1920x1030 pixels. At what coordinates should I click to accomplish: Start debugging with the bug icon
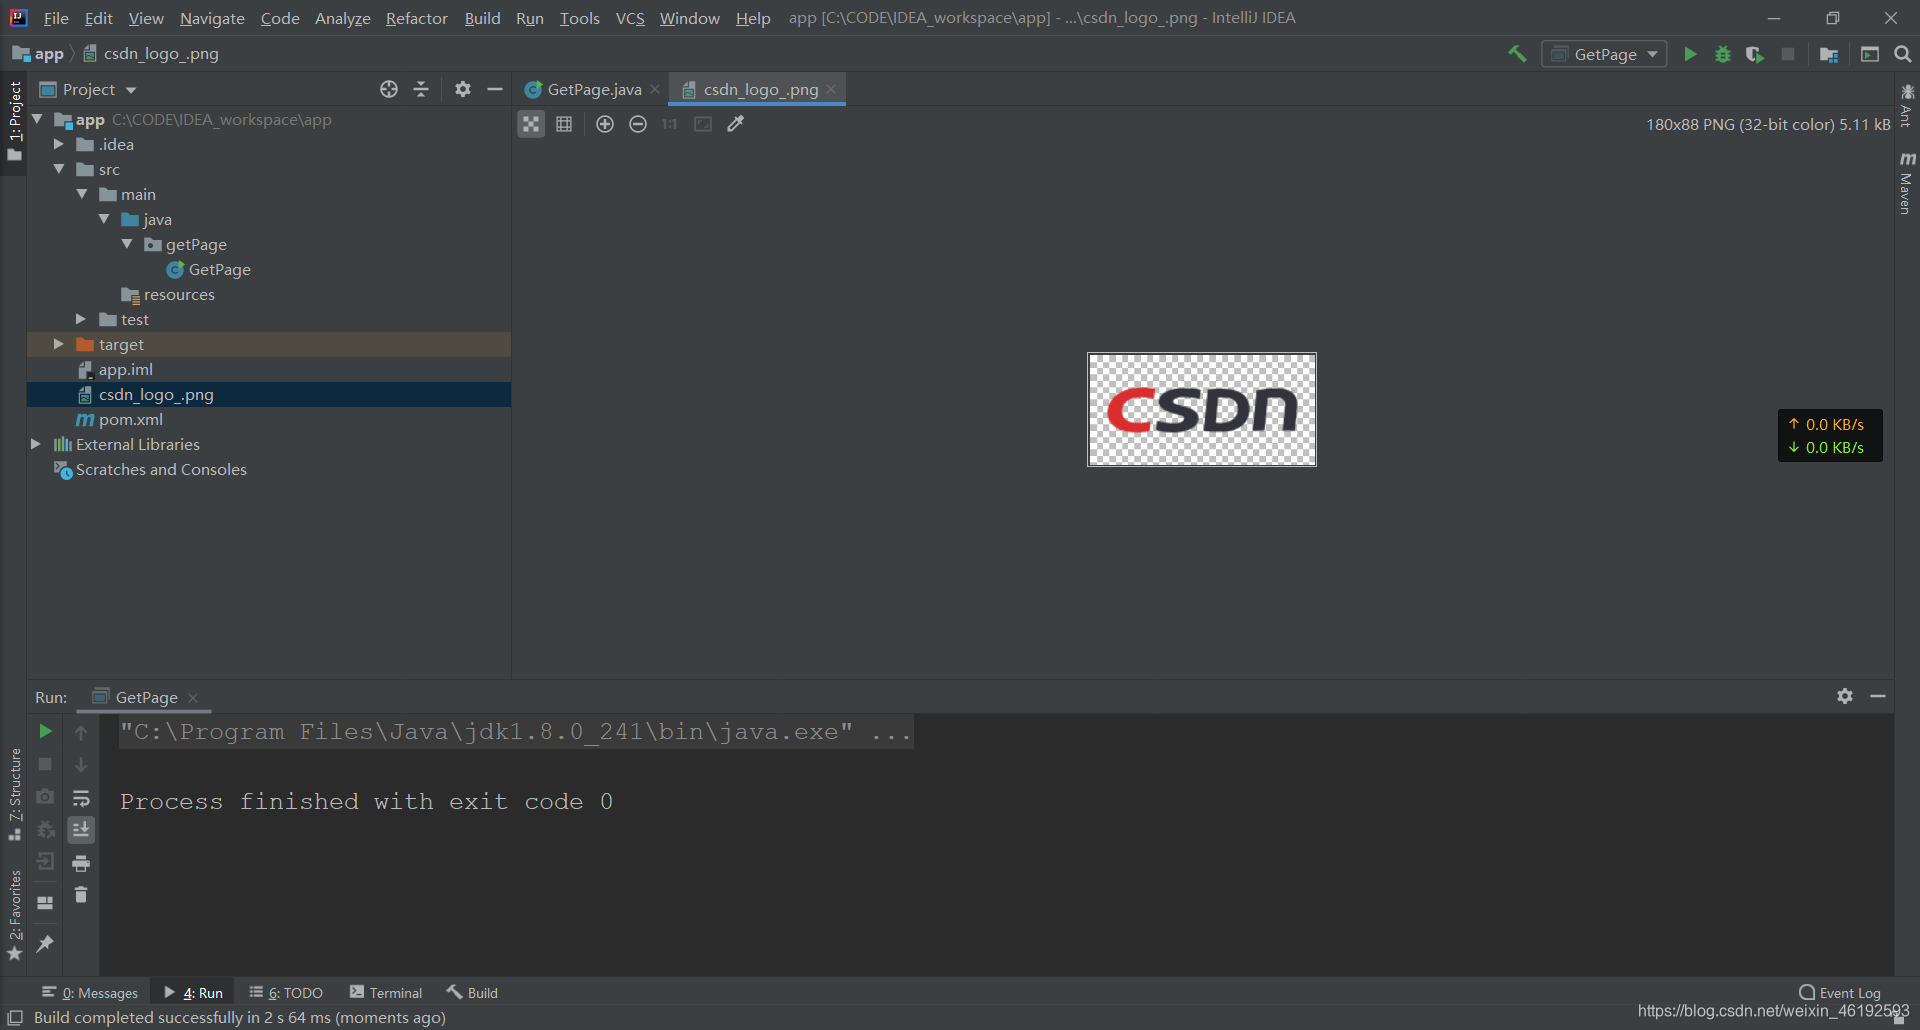(1723, 54)
